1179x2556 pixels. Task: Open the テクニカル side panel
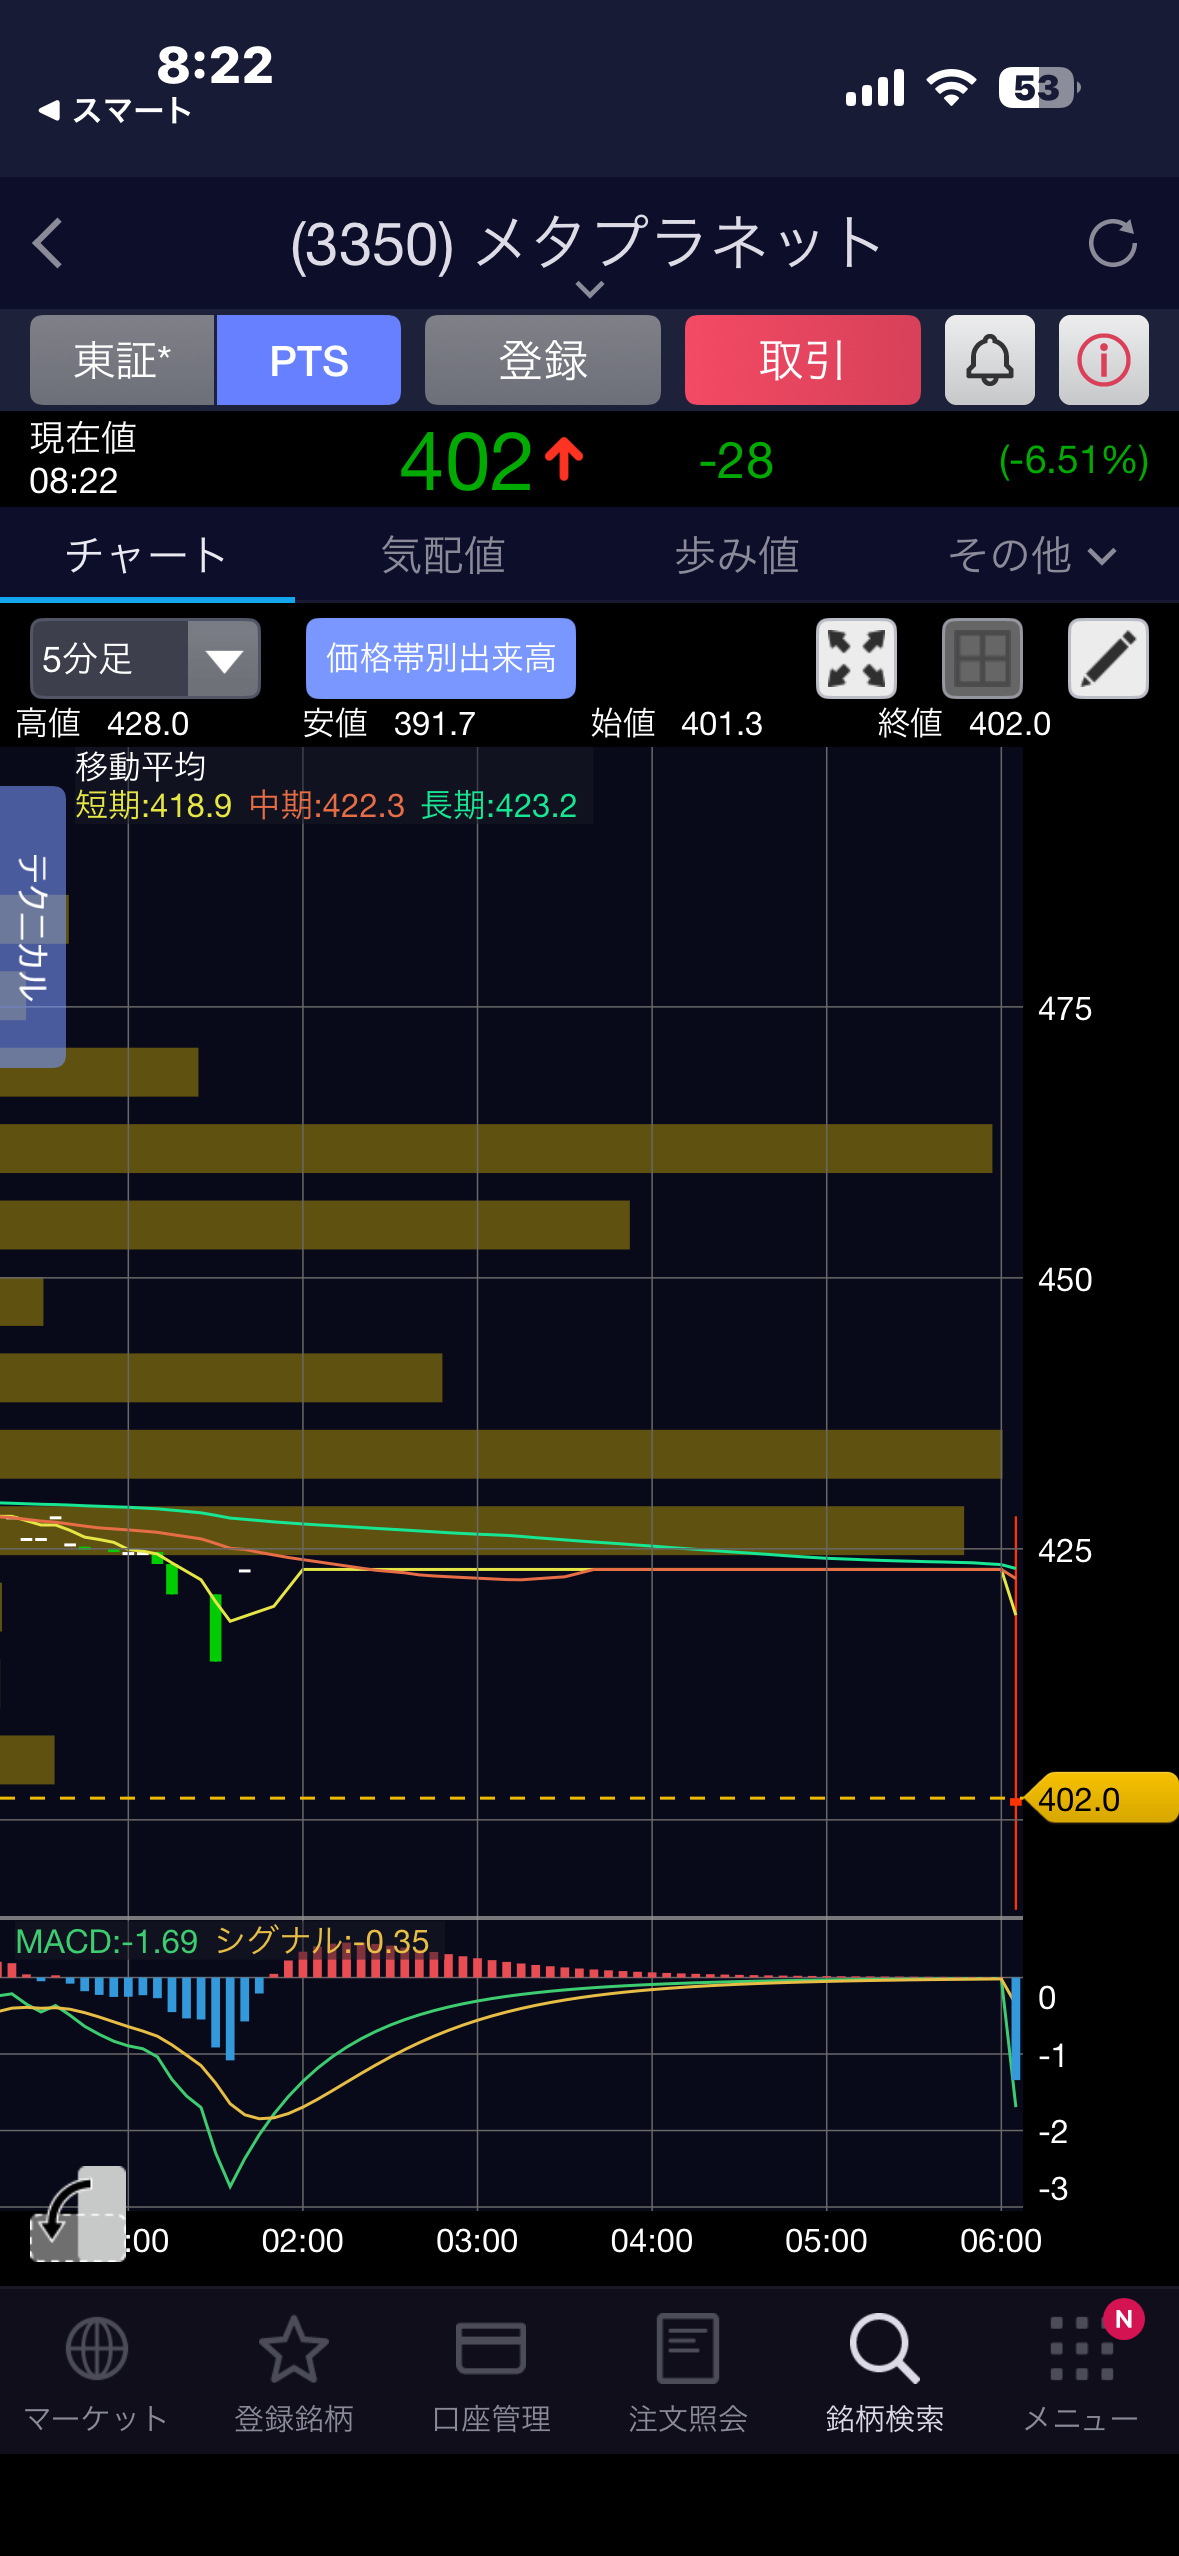click(x=32, y=926)
